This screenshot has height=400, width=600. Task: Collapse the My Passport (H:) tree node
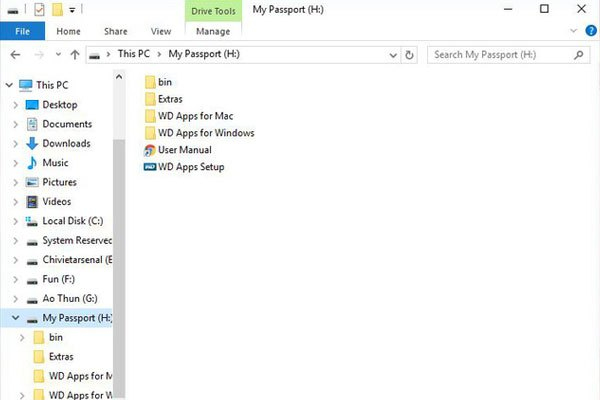pyautogui.click(x=15, y=318)
